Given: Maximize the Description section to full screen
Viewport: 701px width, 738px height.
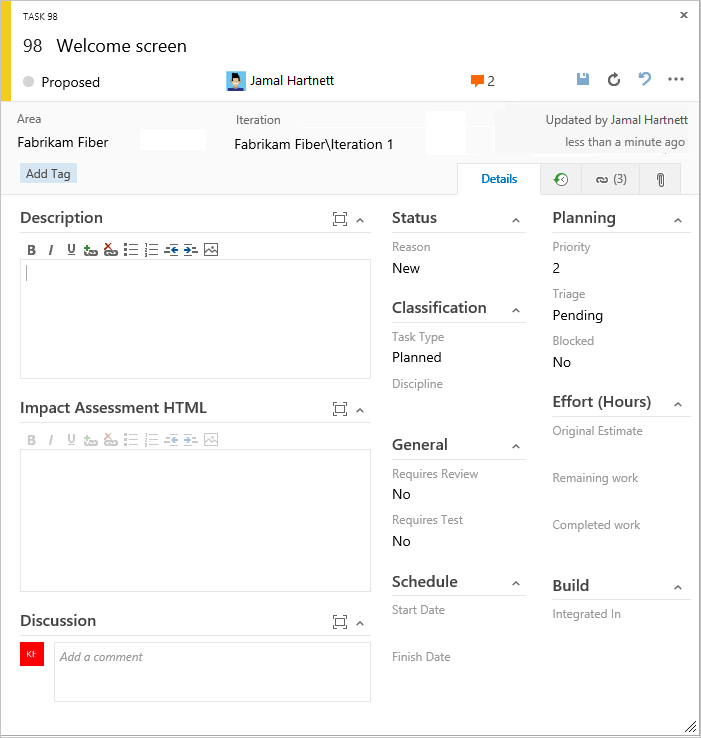Looking at the screenshot, I should [x=340, y=219].
